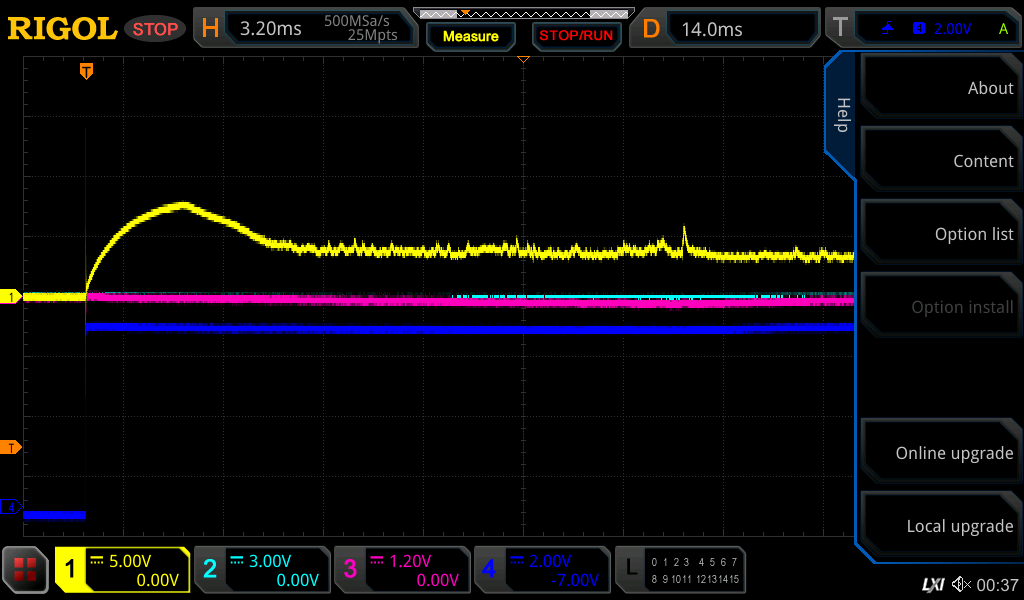
Task: Toggle the muted speaker sound icon
Action: pos(961,584)
